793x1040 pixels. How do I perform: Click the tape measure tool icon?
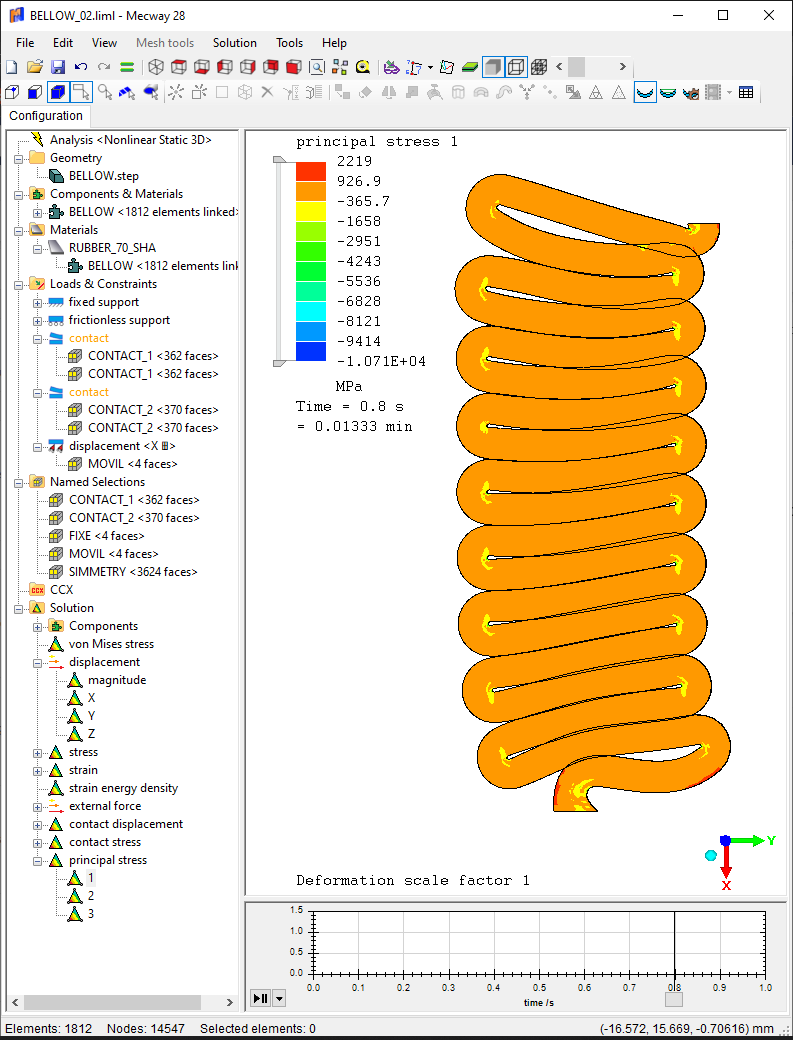click(362, 67)
